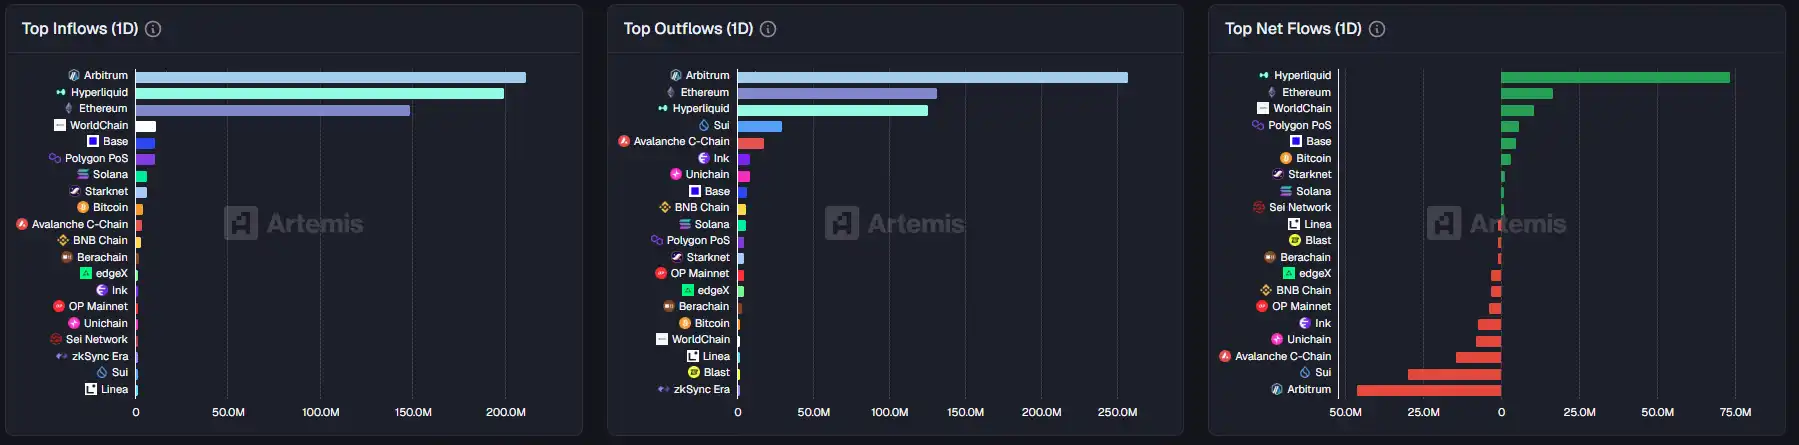Screen dimensions: 1799x445
Task: Select the Hyperliquid icon in Top Net Flows
Action: (x=1264, y=75)
